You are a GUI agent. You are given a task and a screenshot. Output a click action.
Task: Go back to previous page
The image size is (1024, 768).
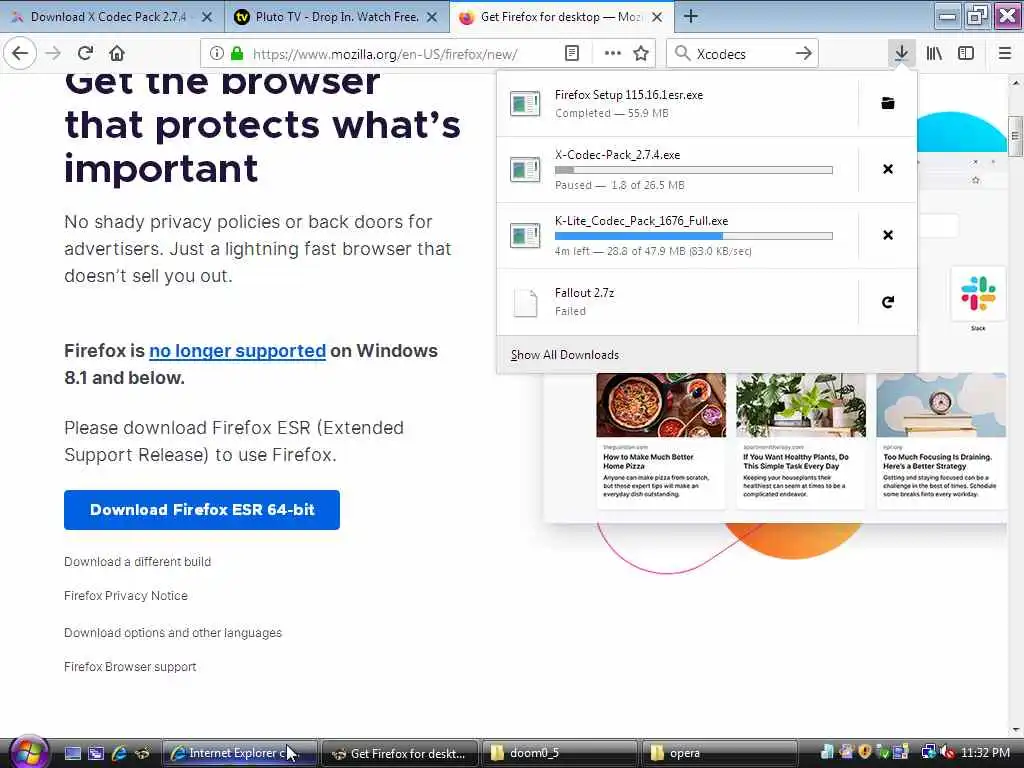coord(20,54)
